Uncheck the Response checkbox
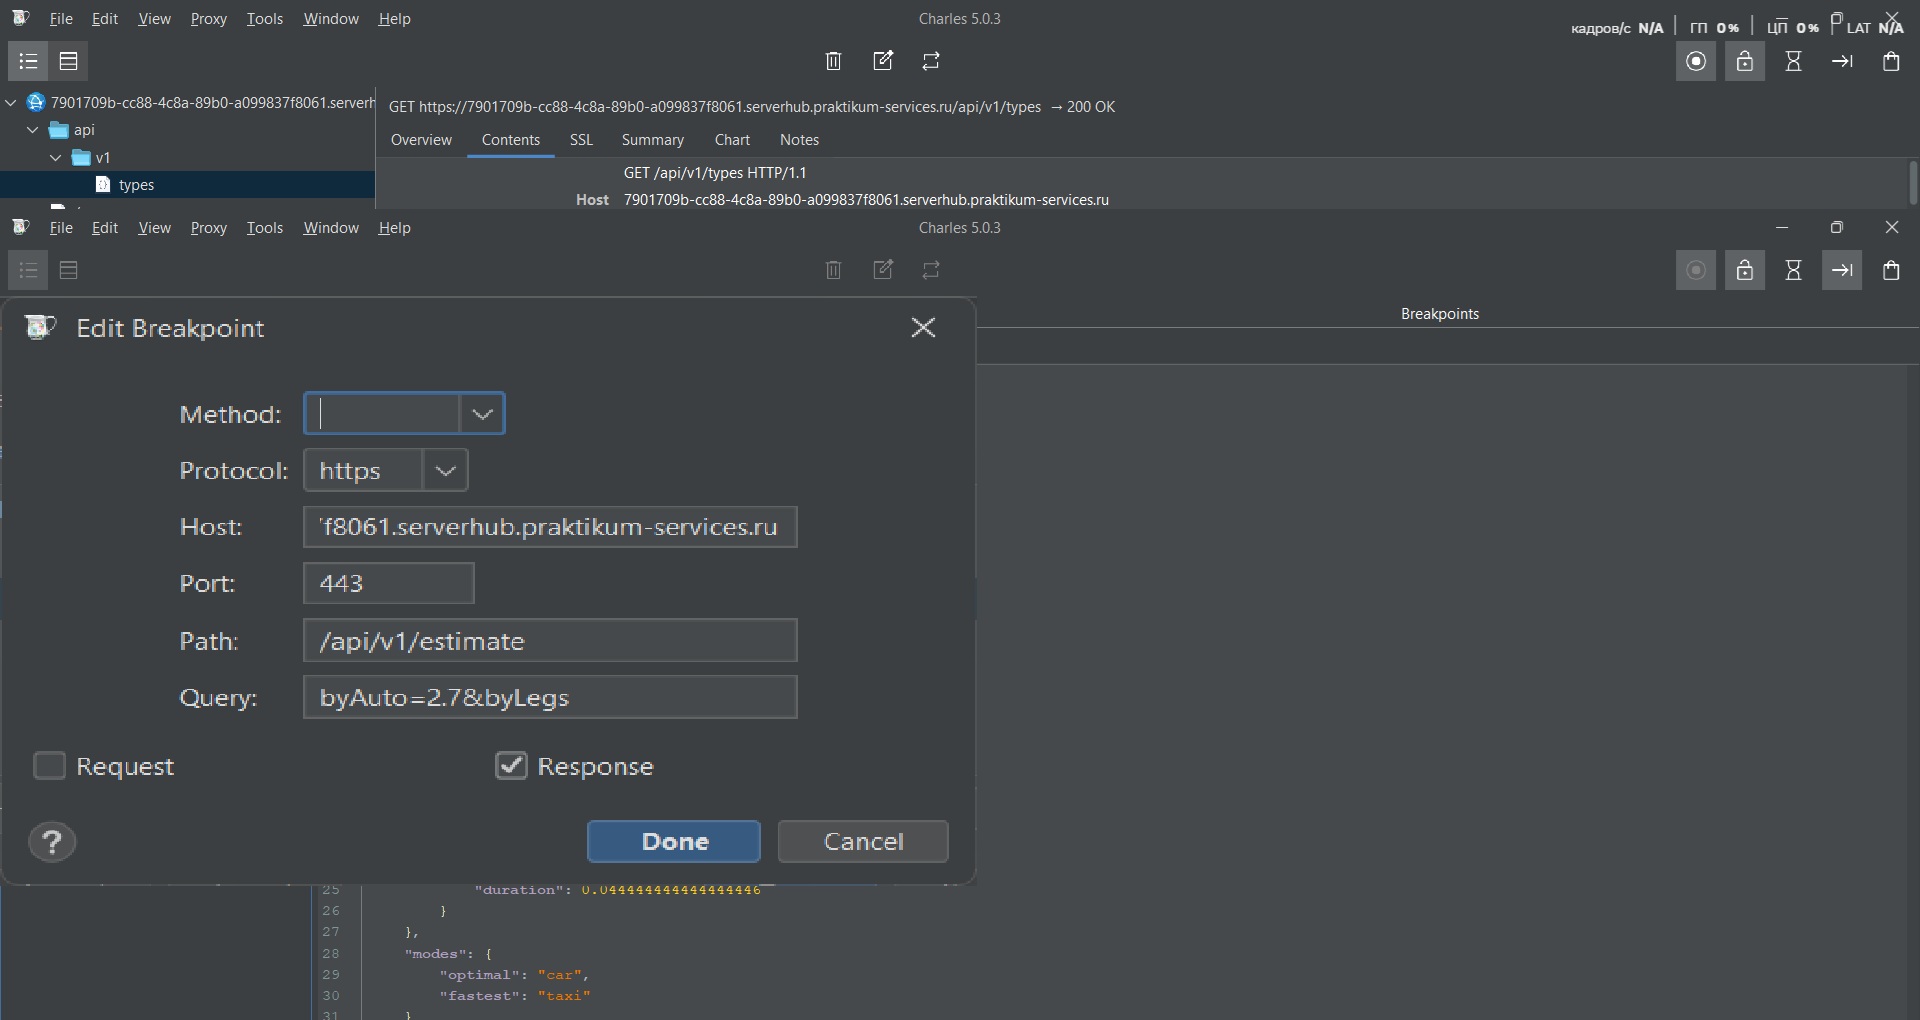The image size is (1920, 1020). tap(511, 766)
